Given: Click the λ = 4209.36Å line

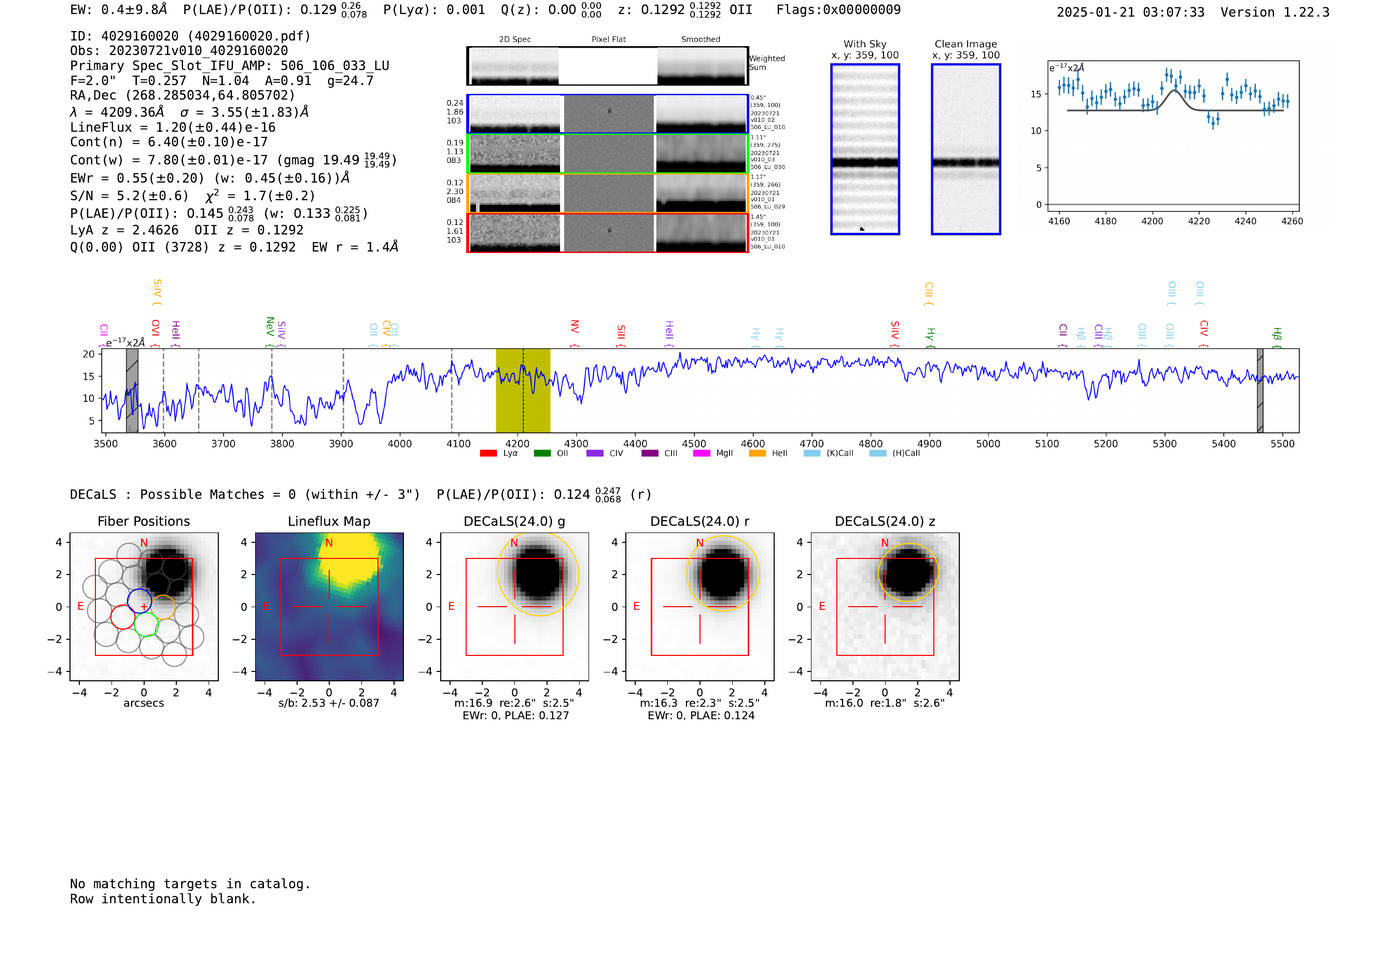Looking at the screenshot, I should coord(190,112).
